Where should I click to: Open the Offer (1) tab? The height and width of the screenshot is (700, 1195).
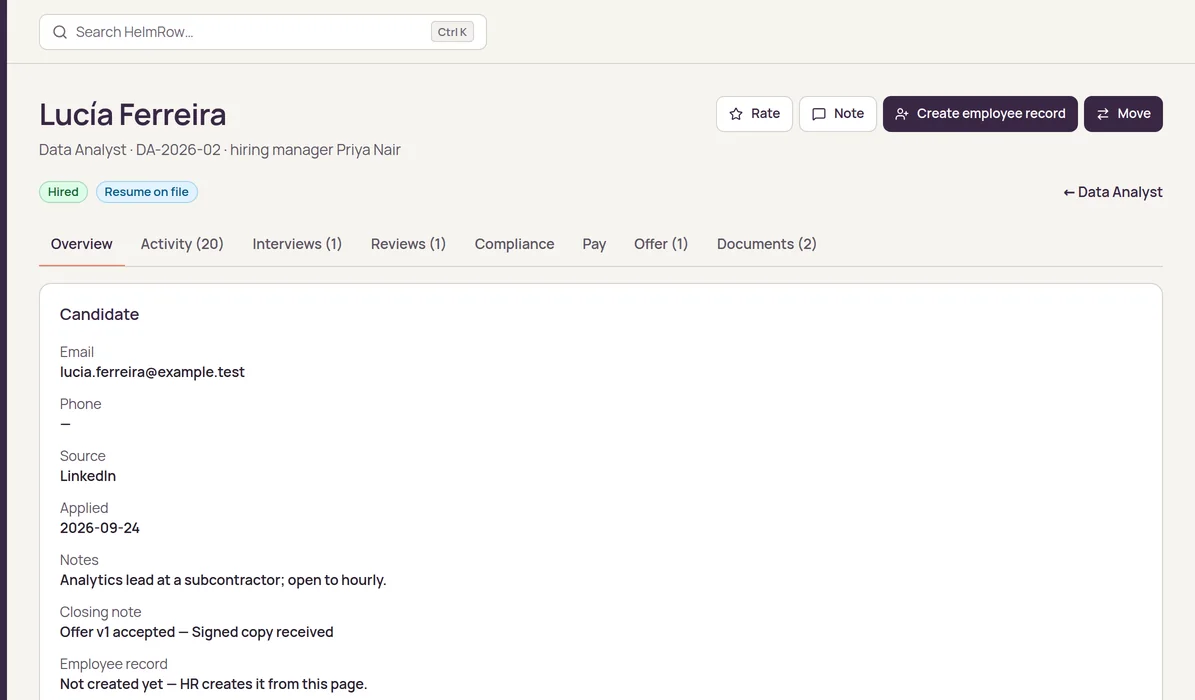661,244
